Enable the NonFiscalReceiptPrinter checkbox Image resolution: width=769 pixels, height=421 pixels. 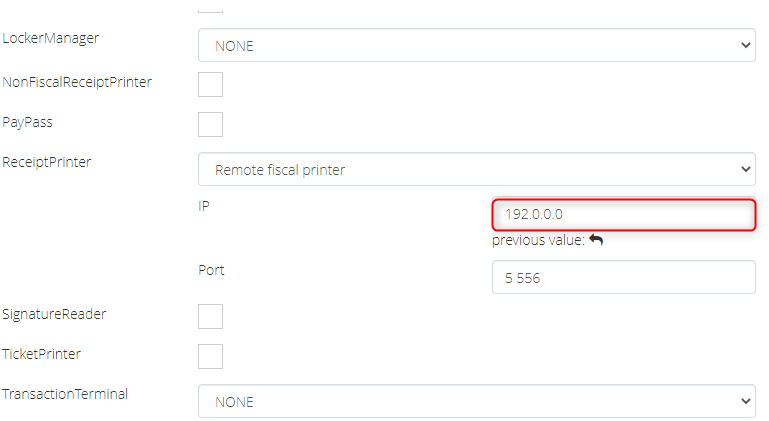[210, 84]
